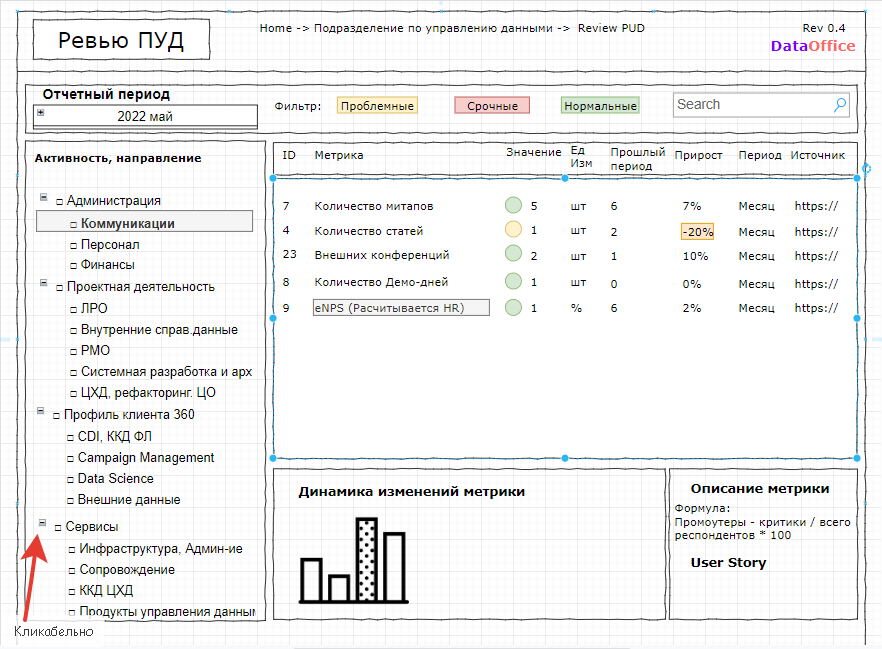Screen dimensions: 882x649
Task: Collapse the Администрация tree group
Action: (x=43, y=197)
